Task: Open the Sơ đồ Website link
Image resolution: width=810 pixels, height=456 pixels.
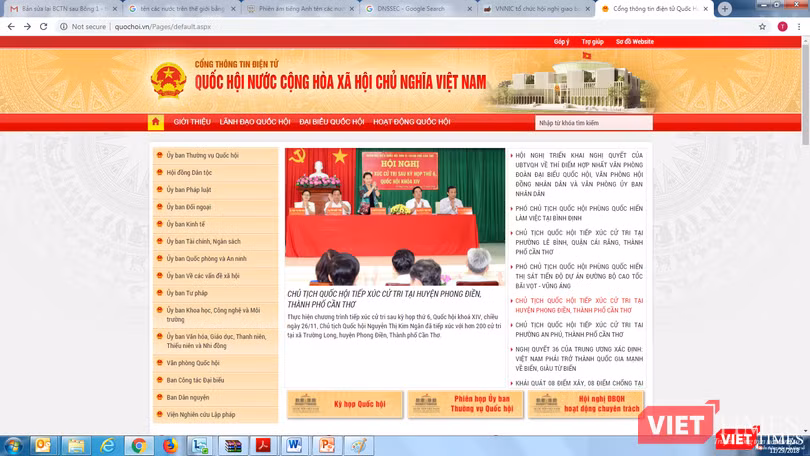Action: point(634,42)
